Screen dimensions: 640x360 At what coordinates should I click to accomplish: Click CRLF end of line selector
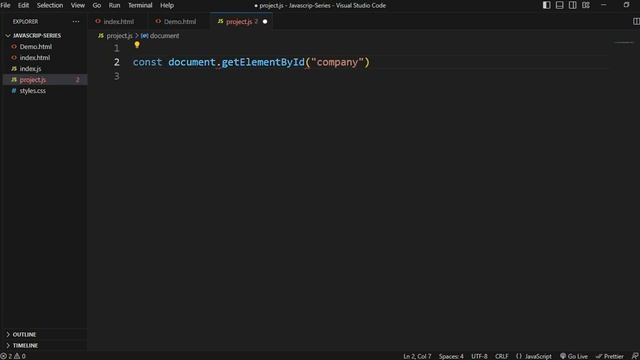(502, 356)
